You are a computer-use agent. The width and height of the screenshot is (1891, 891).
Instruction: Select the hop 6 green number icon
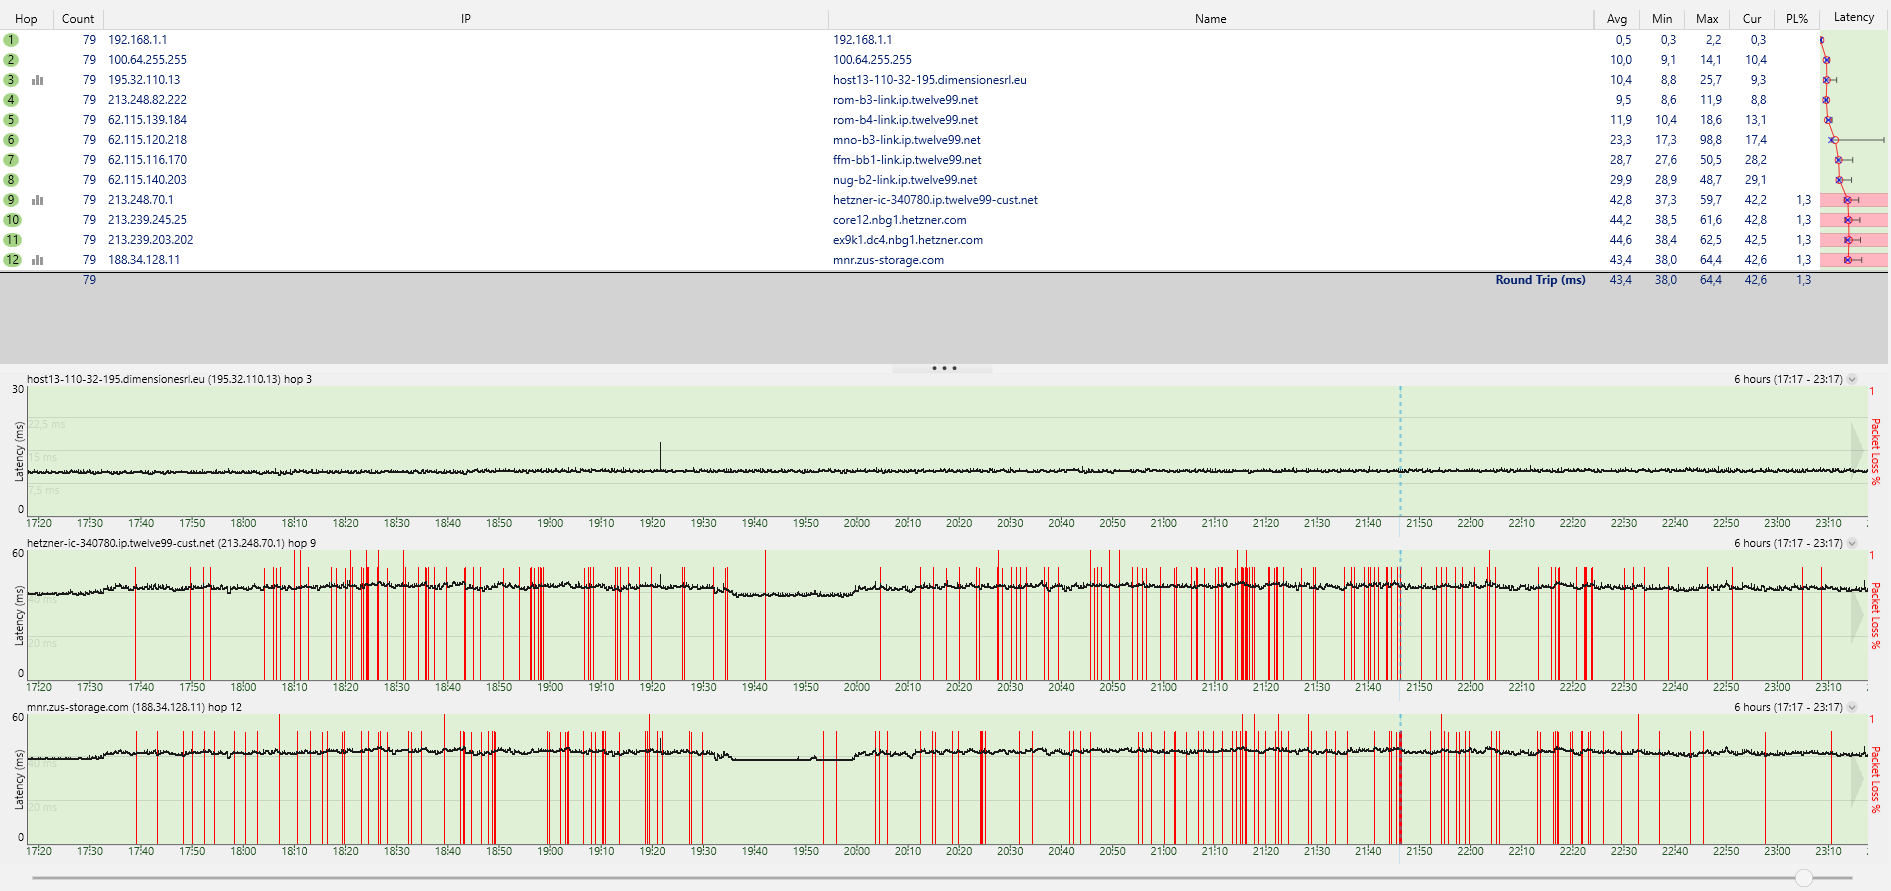click(x=11, y=140)
